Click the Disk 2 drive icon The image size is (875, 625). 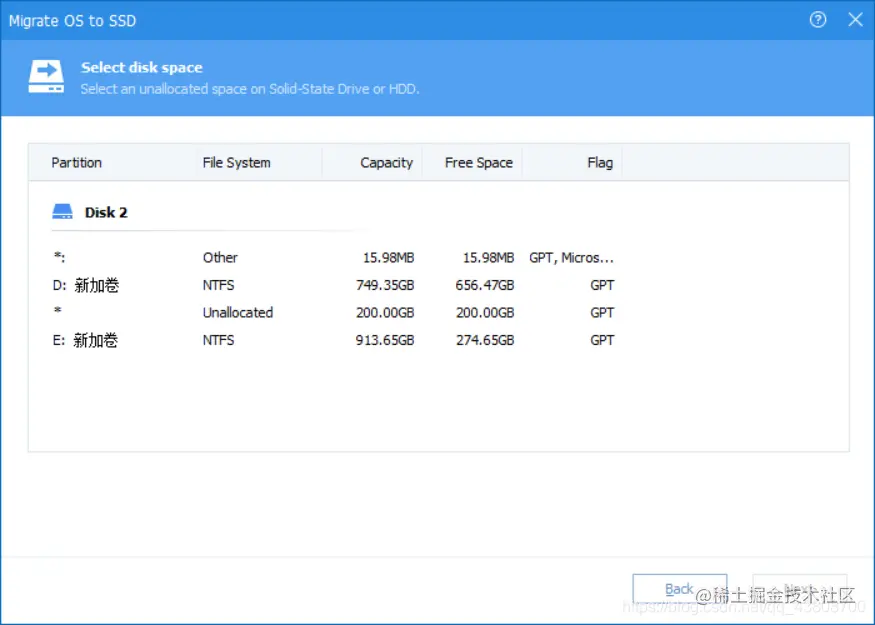click(62, 211)
